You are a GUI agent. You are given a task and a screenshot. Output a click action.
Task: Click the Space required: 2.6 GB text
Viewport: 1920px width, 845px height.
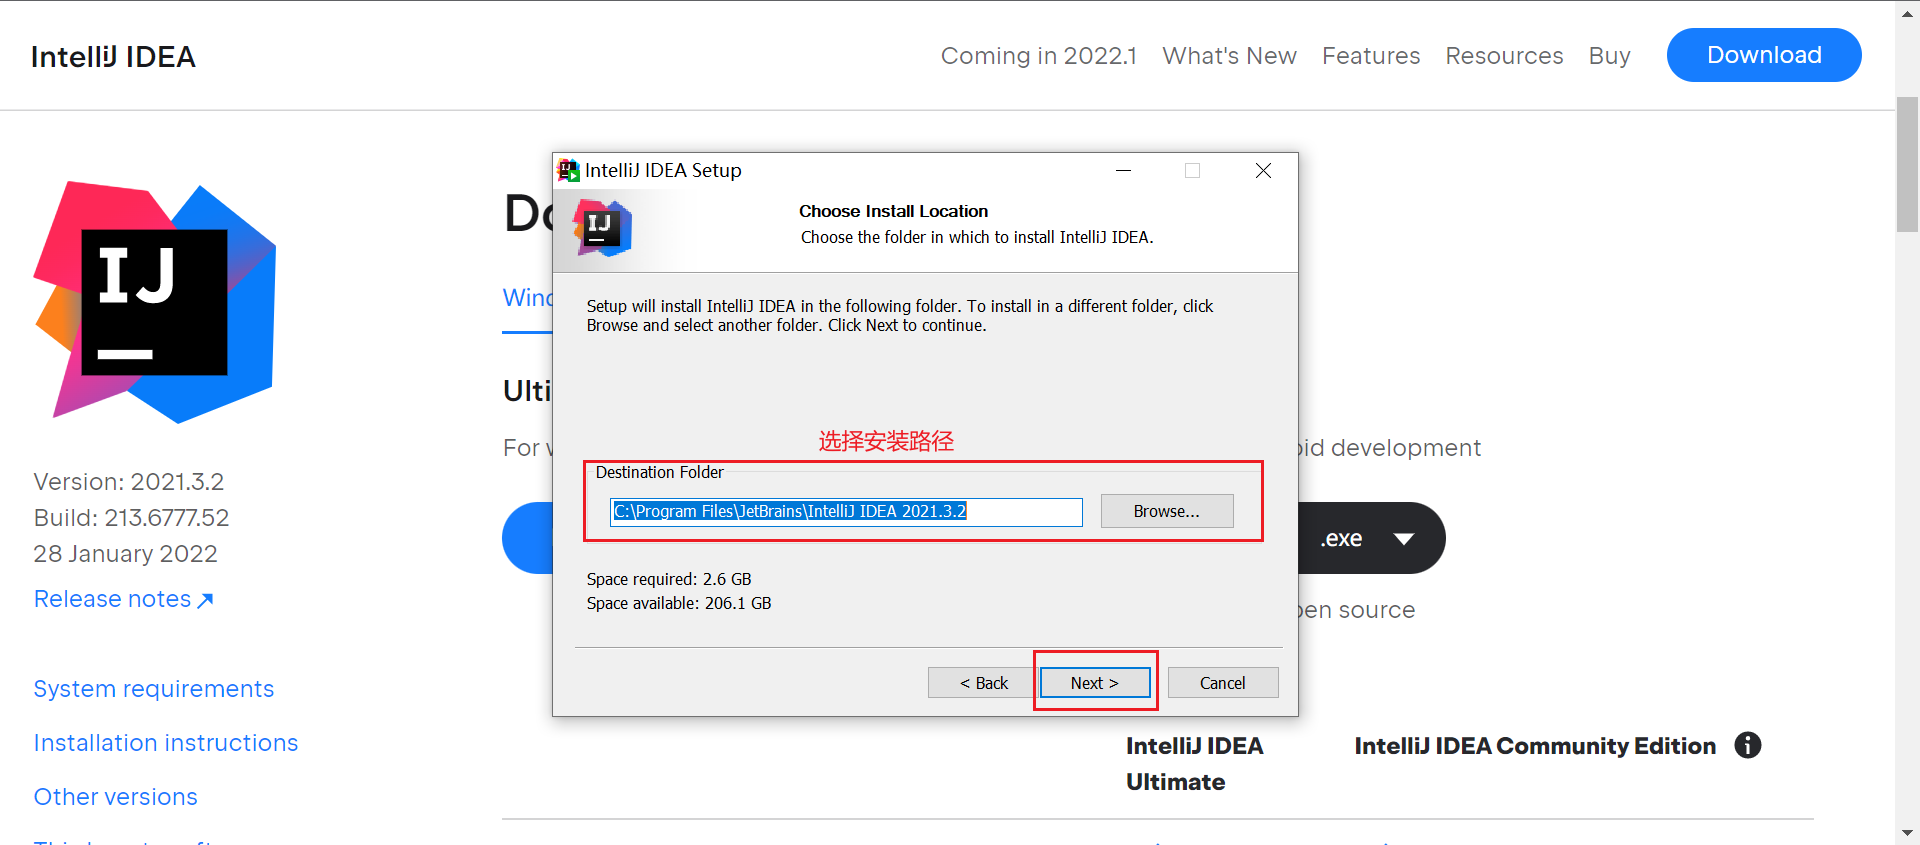click(669, 579)
